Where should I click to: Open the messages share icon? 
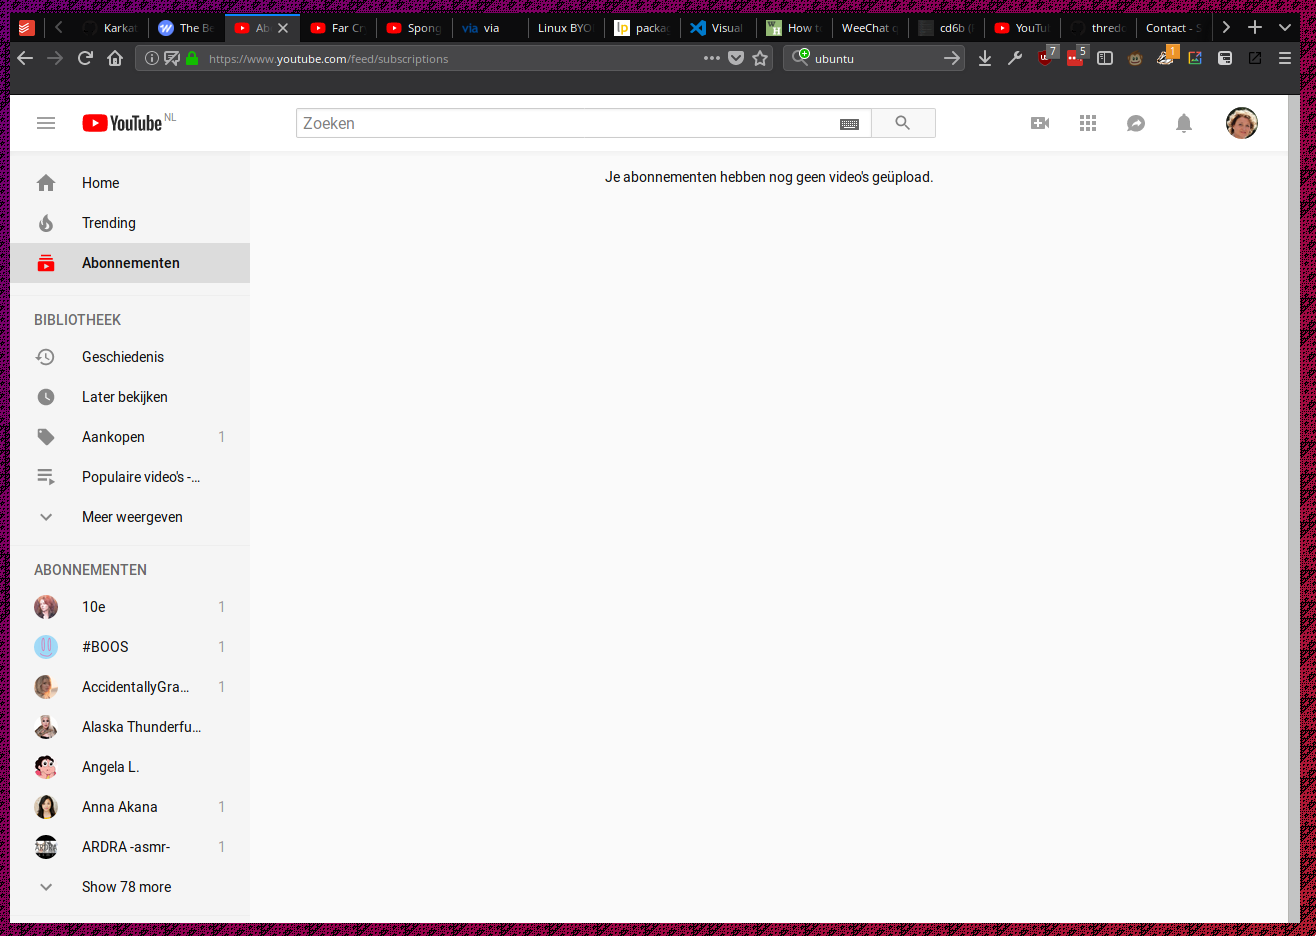coord(1136,123)
